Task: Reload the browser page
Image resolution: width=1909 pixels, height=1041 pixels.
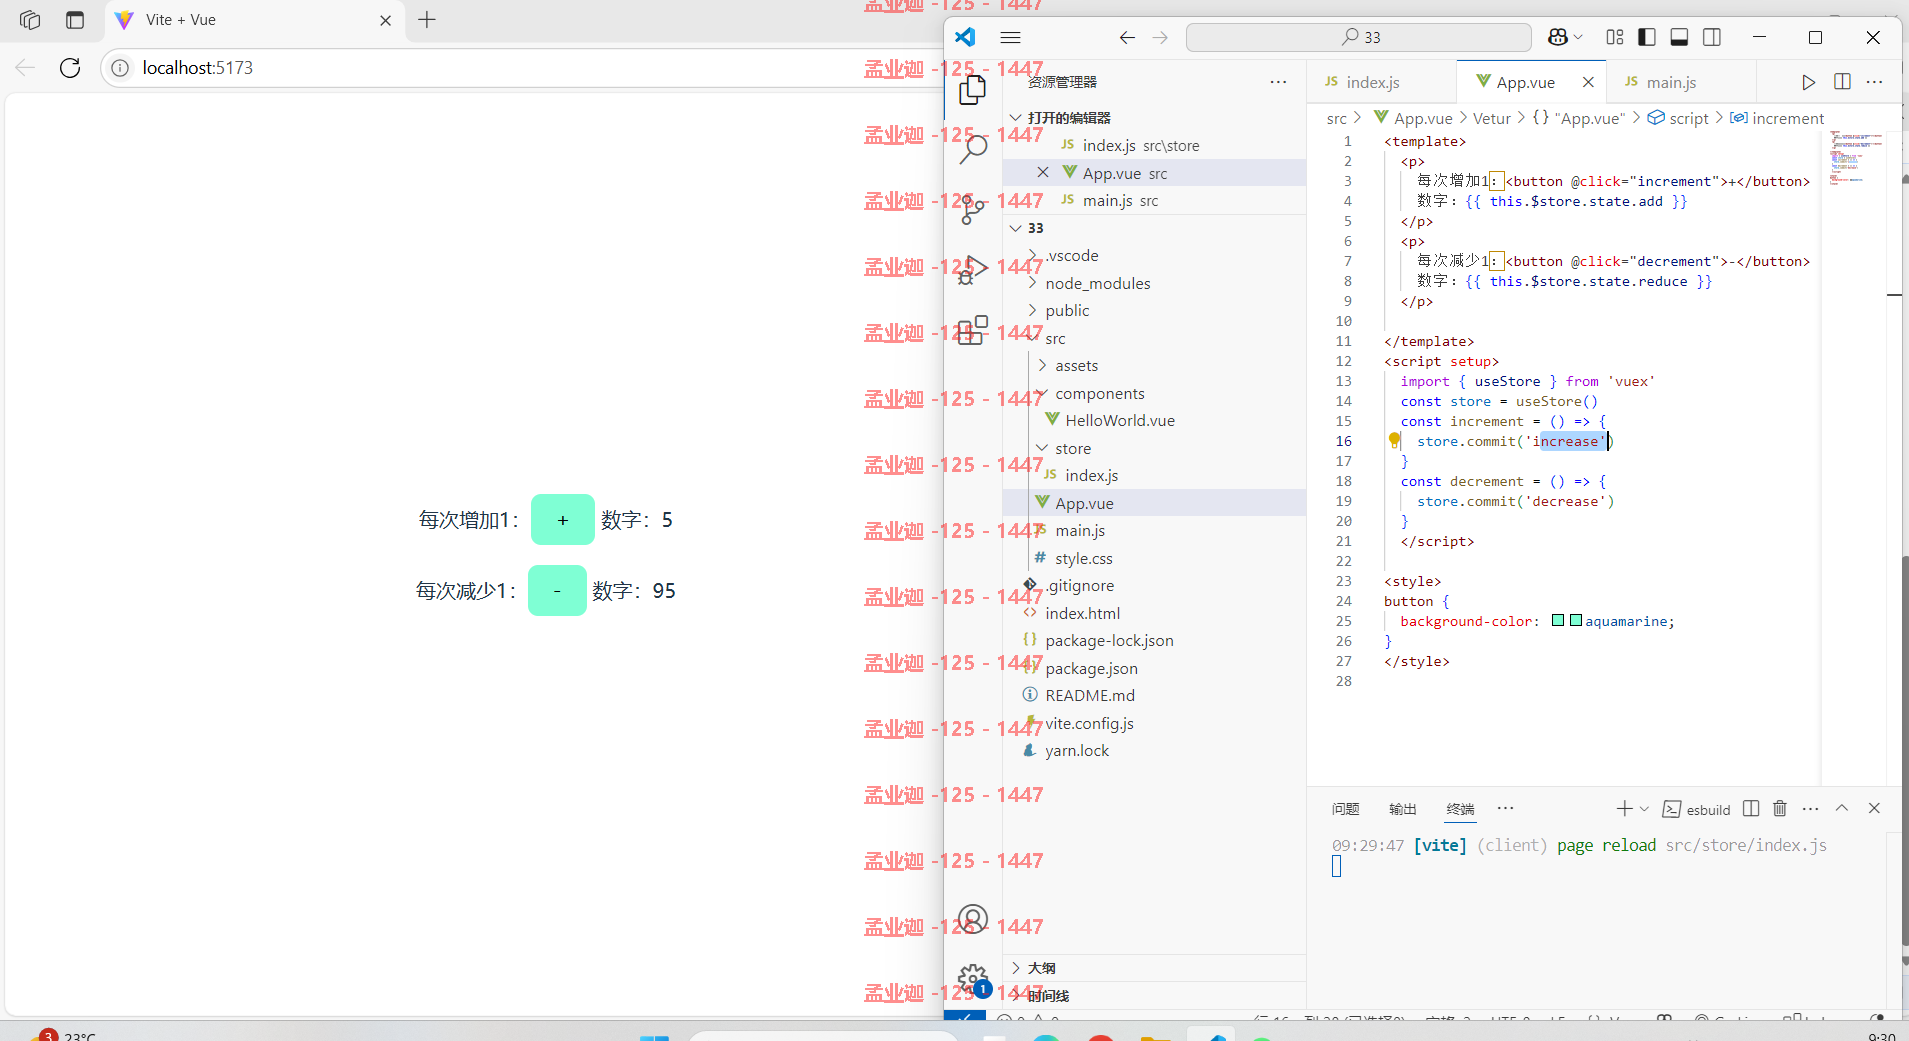Action: [70, 67]
